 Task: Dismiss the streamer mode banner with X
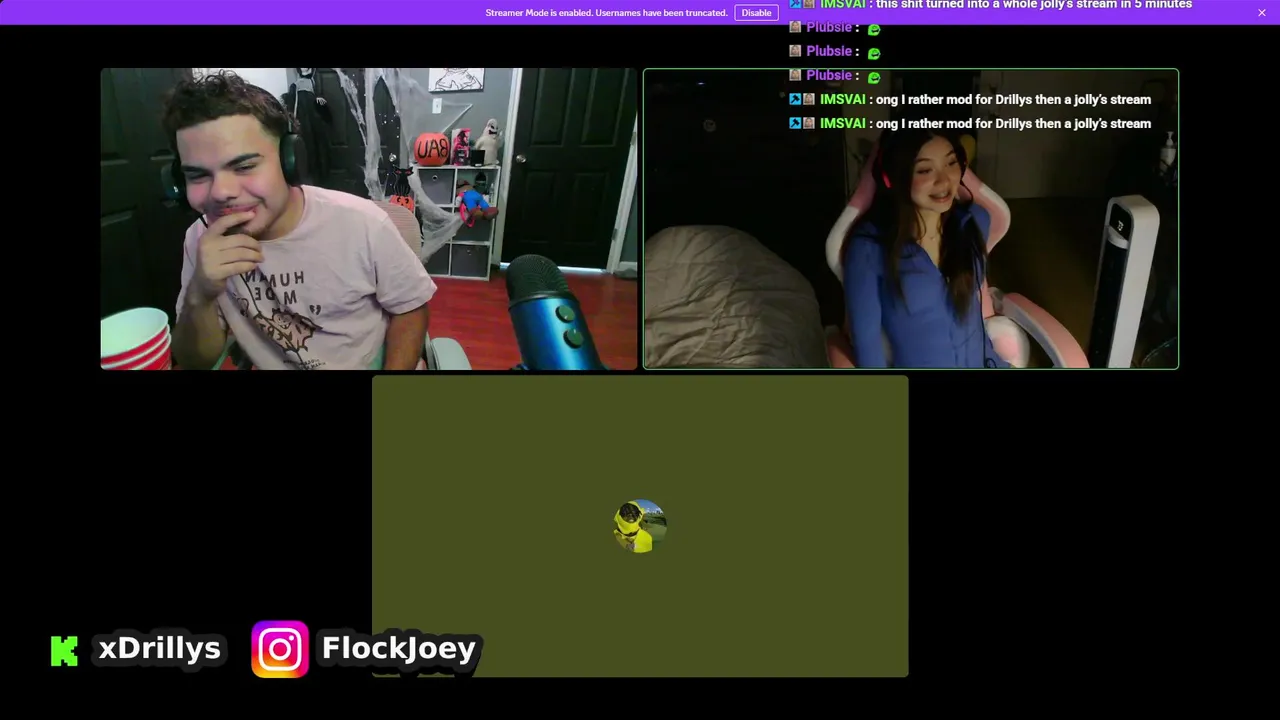[x=1262, y=13]
